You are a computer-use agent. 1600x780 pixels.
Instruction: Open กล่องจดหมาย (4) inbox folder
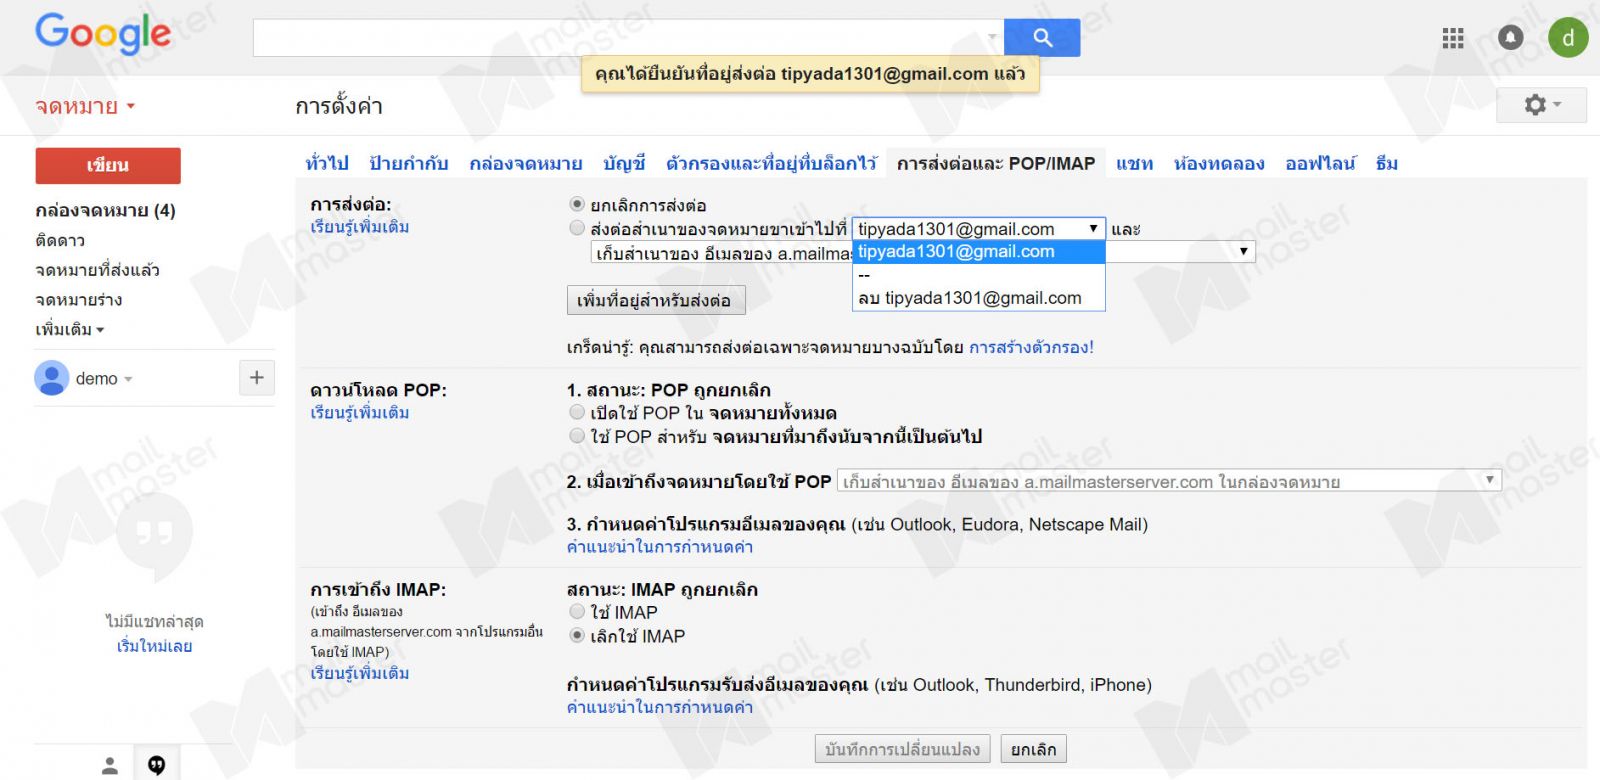tap(105, 210)
